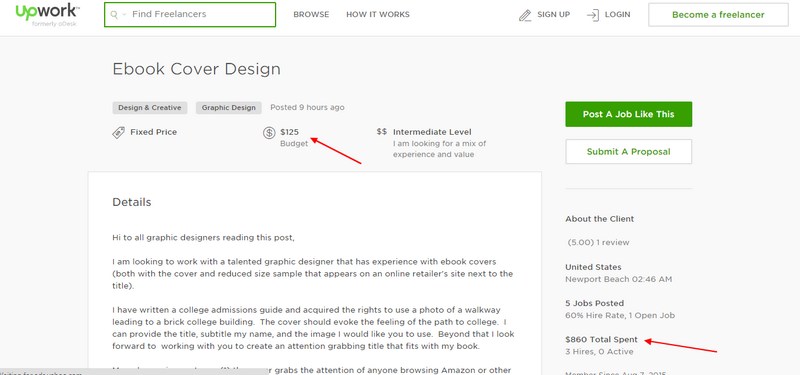800x375 pixels.
Task: Click the Posted 9 hours ago text
Action: click(x=307, y=108)
